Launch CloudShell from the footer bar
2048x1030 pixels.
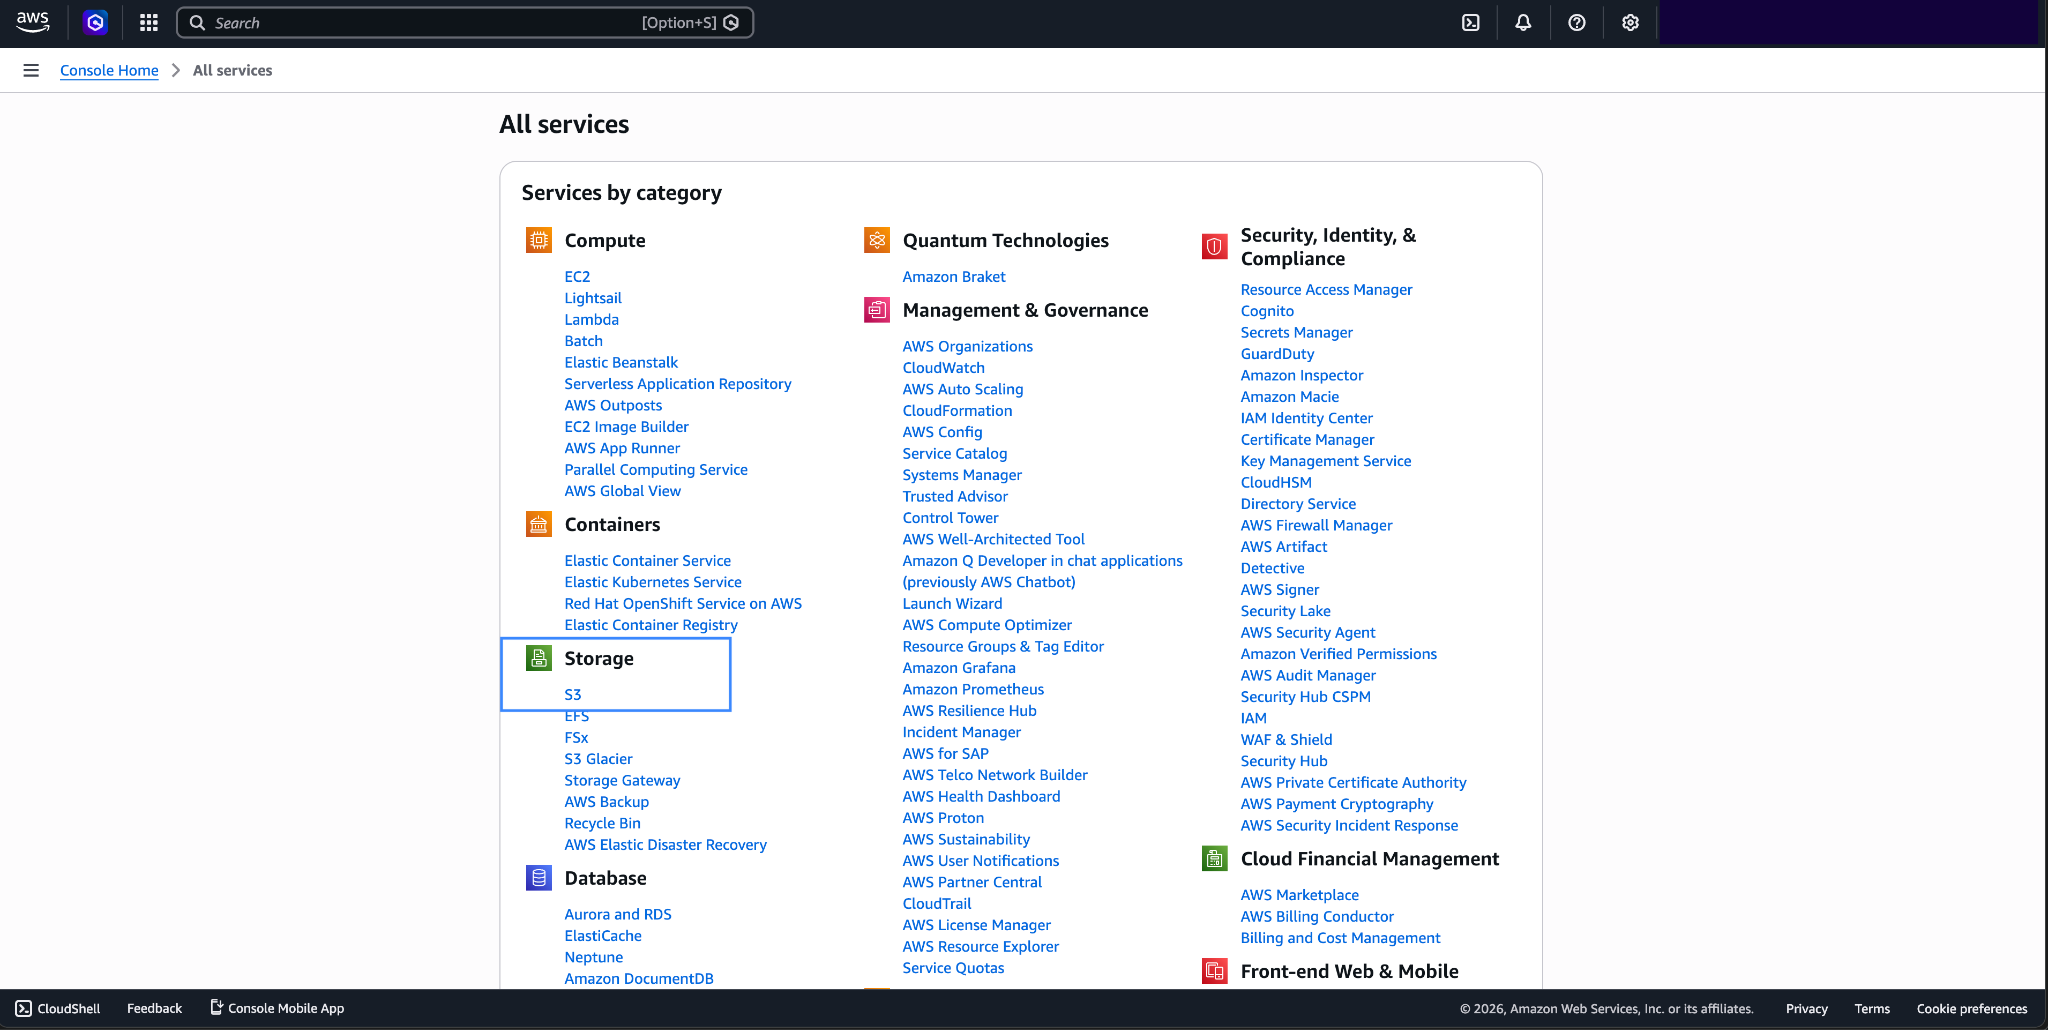[x=58, y=1008]
